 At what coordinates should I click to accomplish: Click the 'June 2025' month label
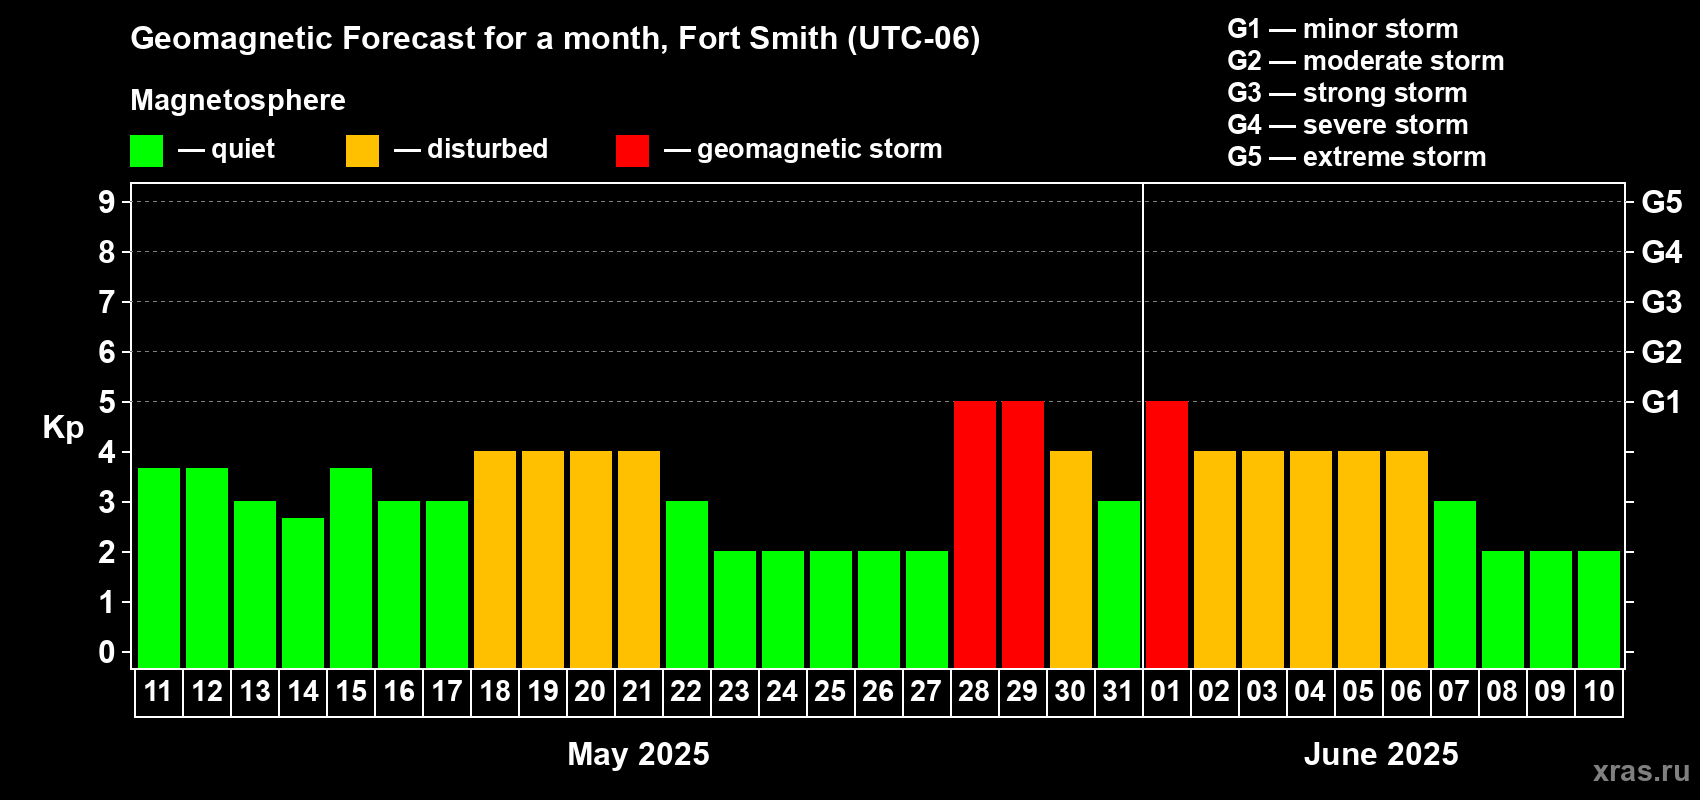coord(1381,754)
